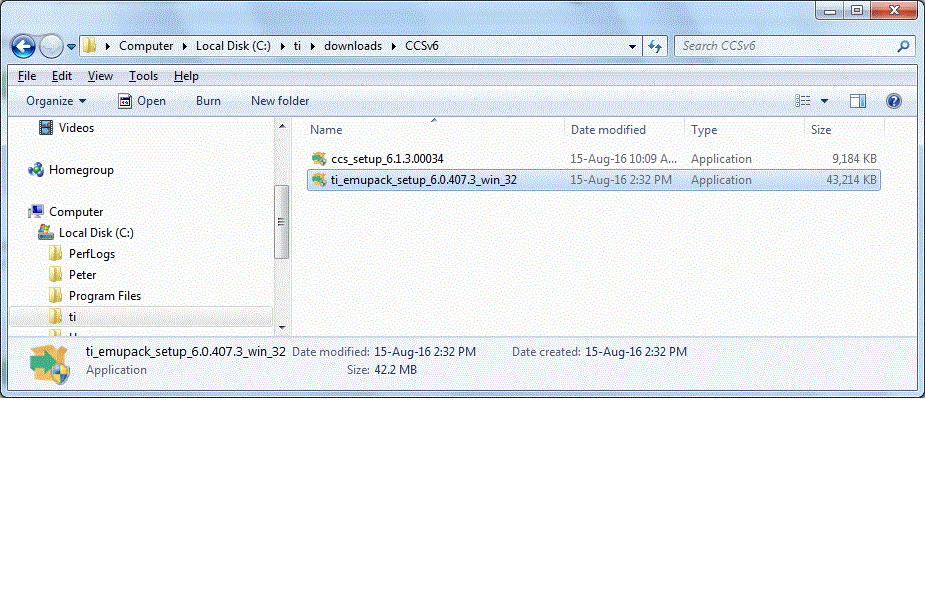Image resolution: width=925 pixels, height=614 pixels.
Task: Click the folder icon in address bar
Action: [x=89, y=45]
